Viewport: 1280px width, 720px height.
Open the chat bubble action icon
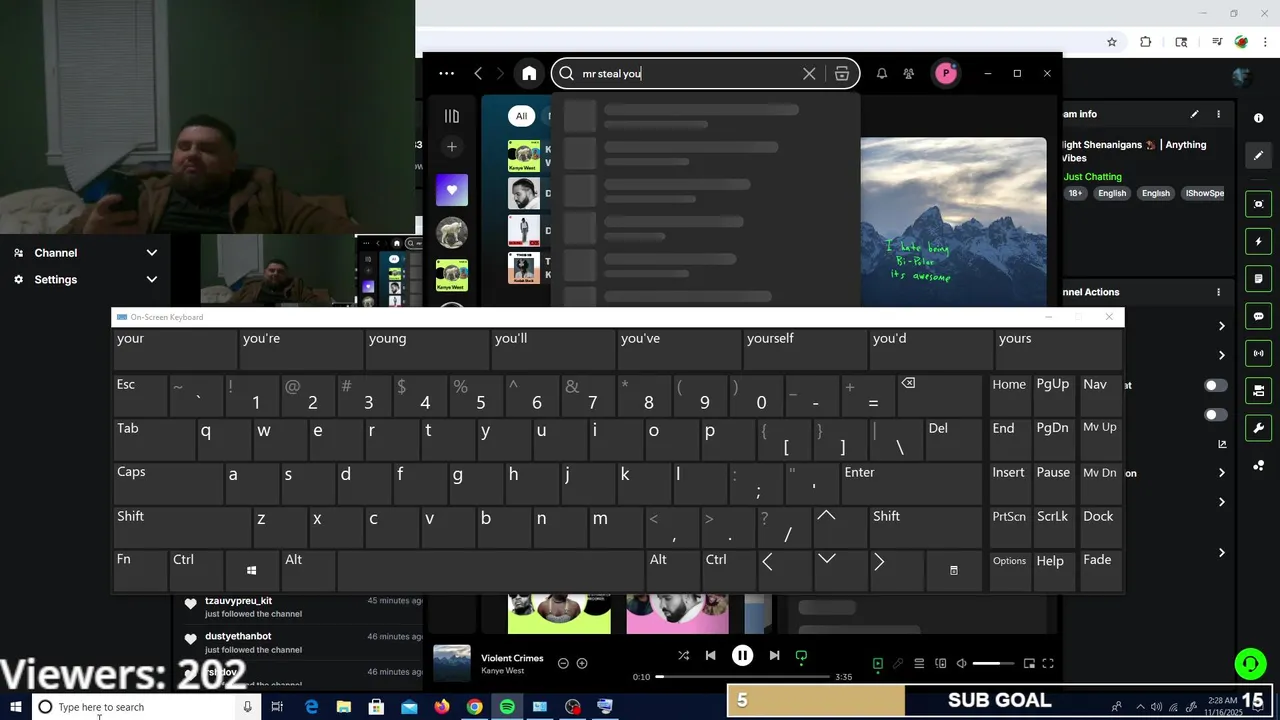tap(1258, 316)
